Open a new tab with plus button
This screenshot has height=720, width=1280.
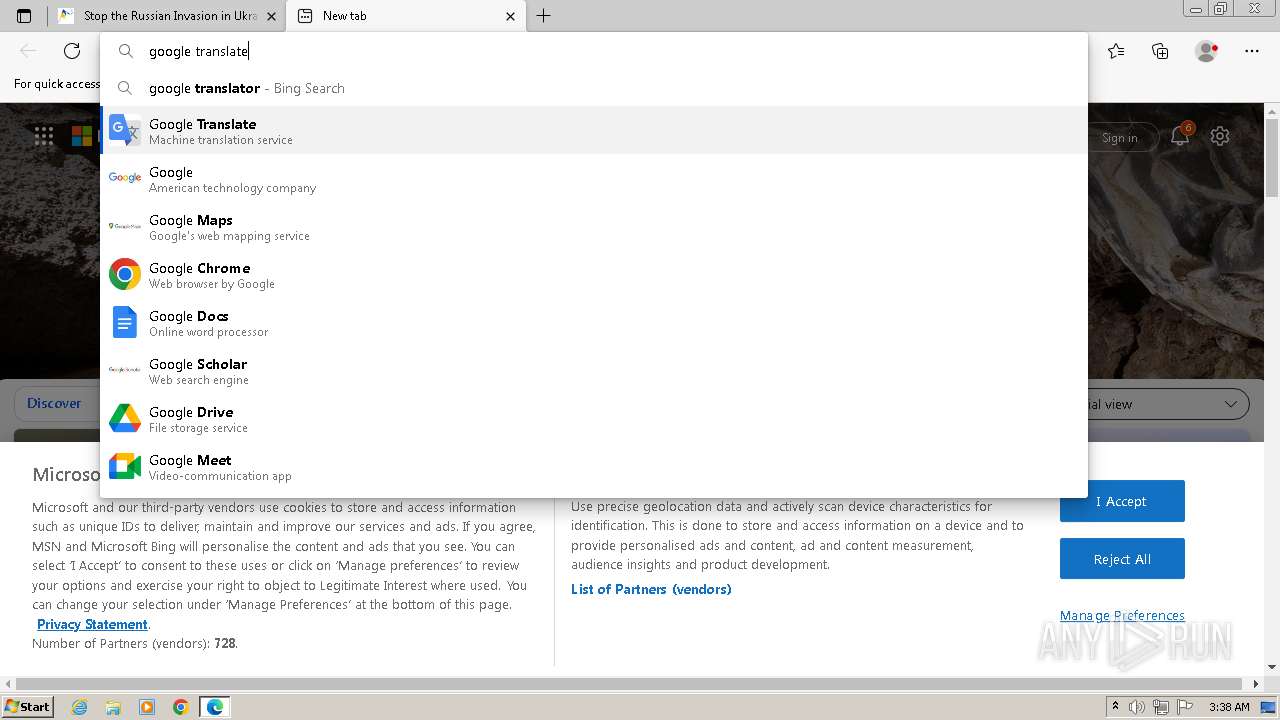(543, 16)
